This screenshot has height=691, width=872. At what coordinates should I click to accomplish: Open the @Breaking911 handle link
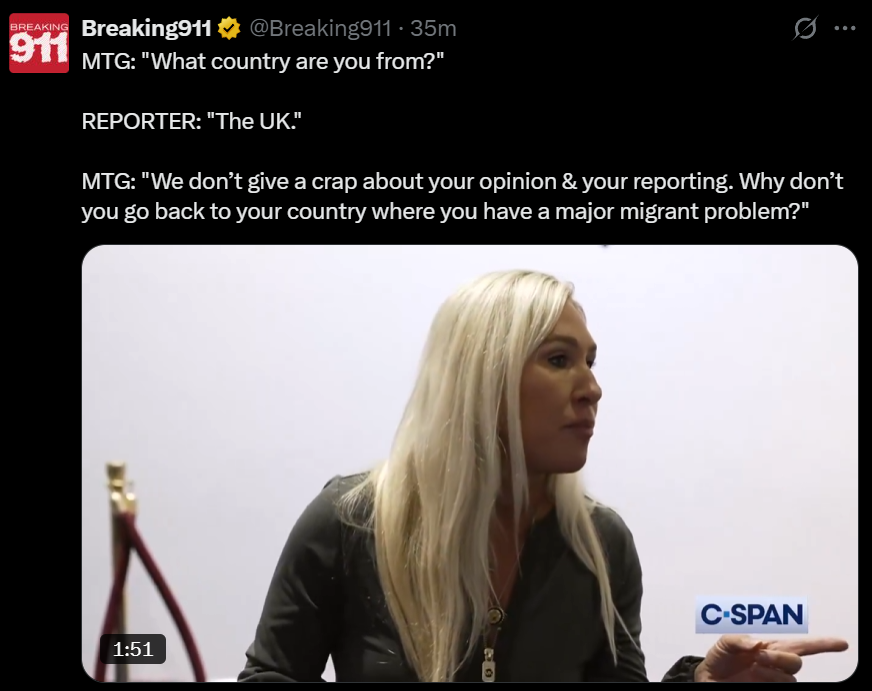(320, 28)
